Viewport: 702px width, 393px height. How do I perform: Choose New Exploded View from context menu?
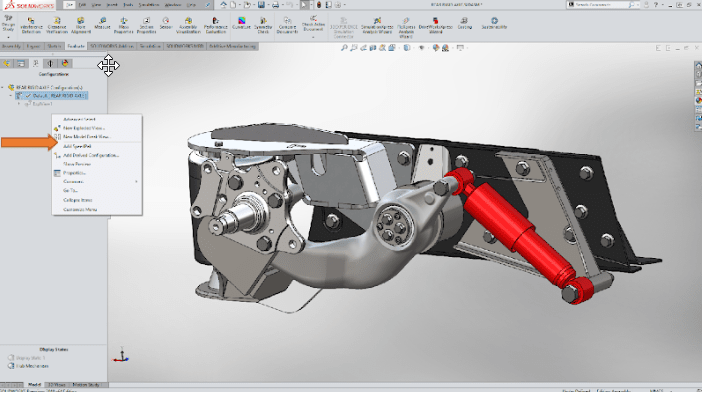pyautogui.click(x=84, y=128)
